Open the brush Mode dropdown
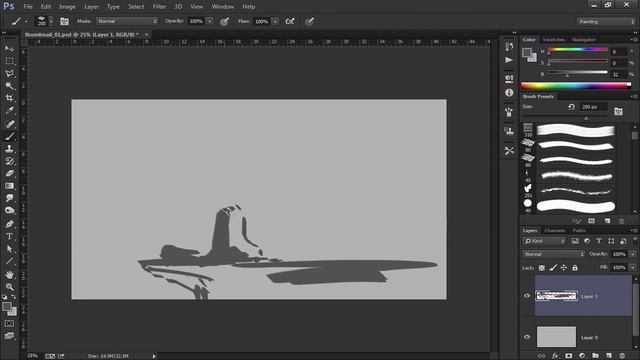The height and width of the screenshot is (360, 640). [x=127, y=21]
